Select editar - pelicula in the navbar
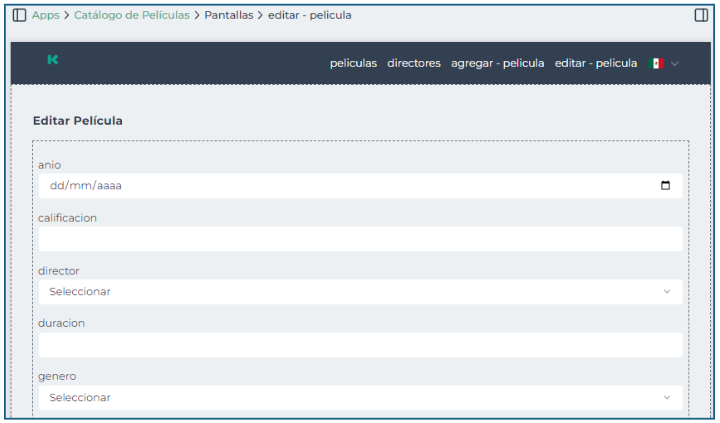The height and width of the screenshot is (423, 720). 595,63
